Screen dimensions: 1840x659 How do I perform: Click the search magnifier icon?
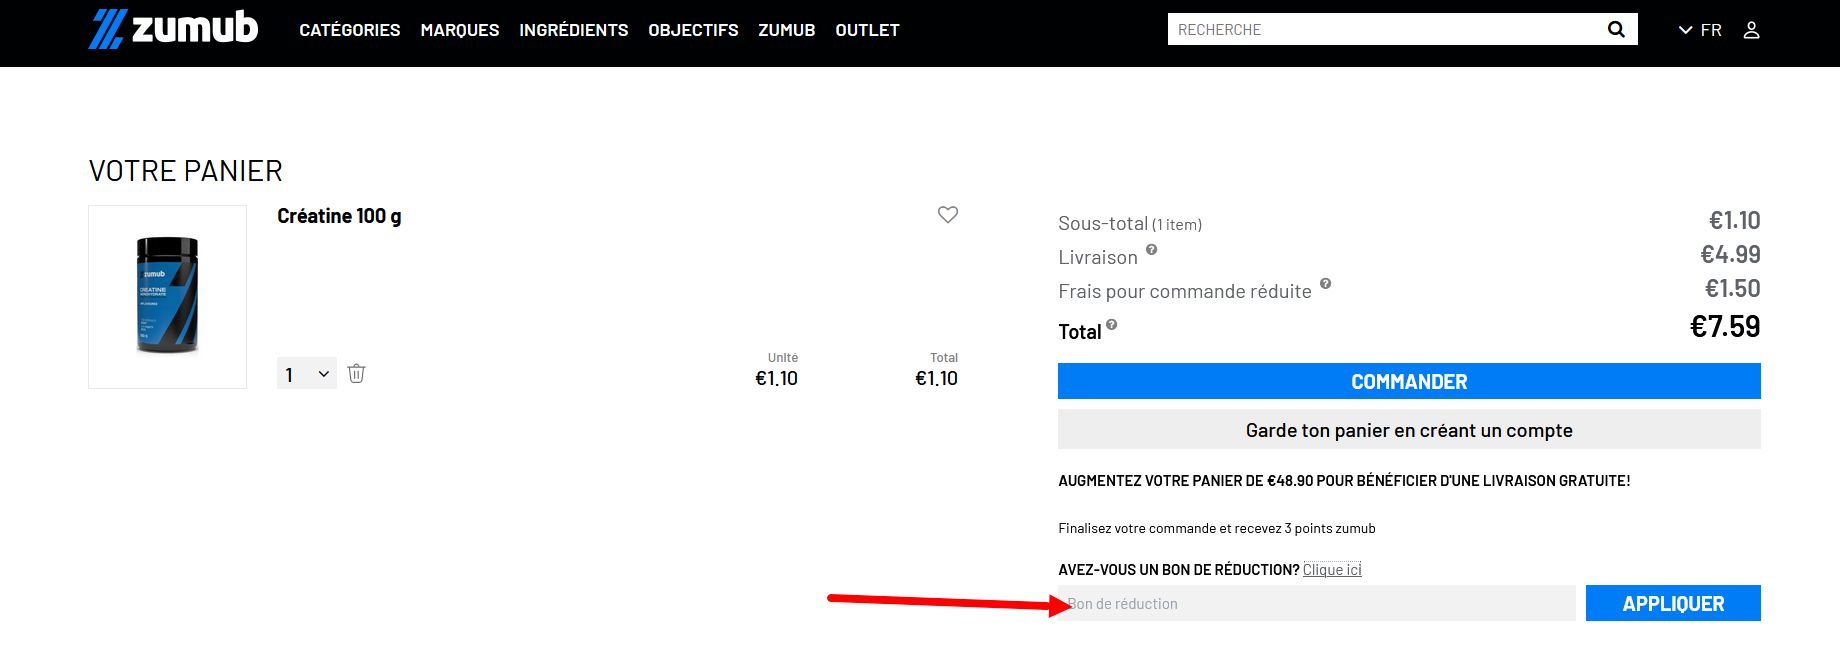coord(1616,30)
